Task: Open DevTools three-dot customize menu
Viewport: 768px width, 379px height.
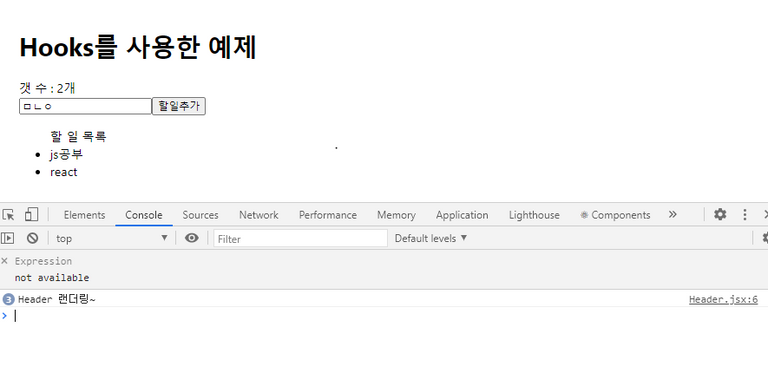Action: coord(744,214)
